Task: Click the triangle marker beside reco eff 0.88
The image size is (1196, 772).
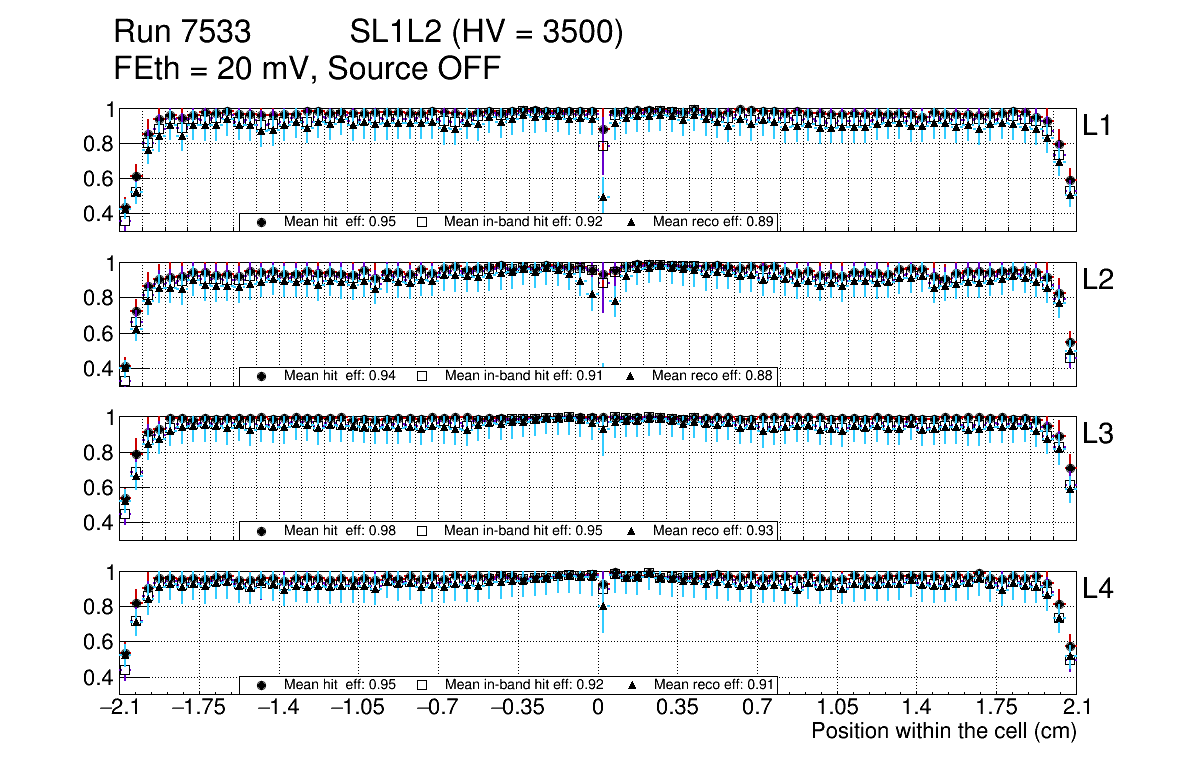Action: pos(632,376)
